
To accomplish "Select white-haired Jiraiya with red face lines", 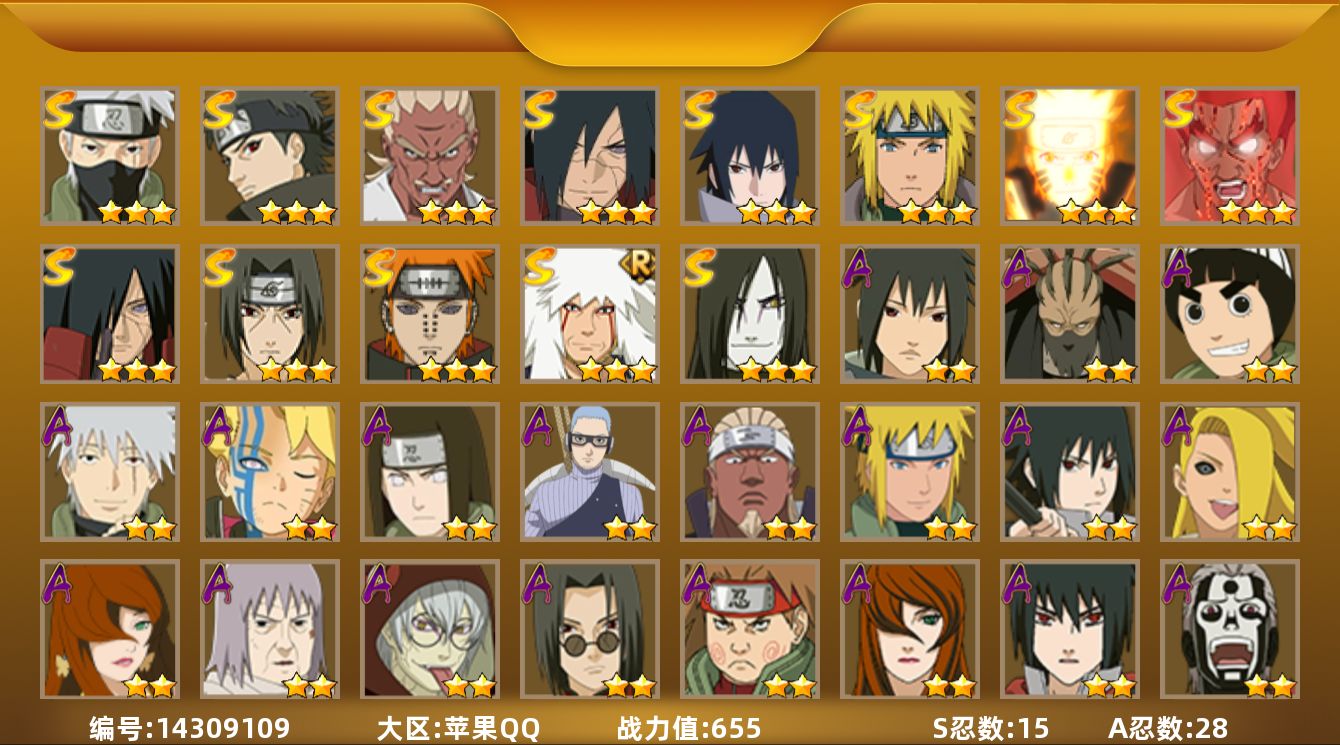I will 590,314.
